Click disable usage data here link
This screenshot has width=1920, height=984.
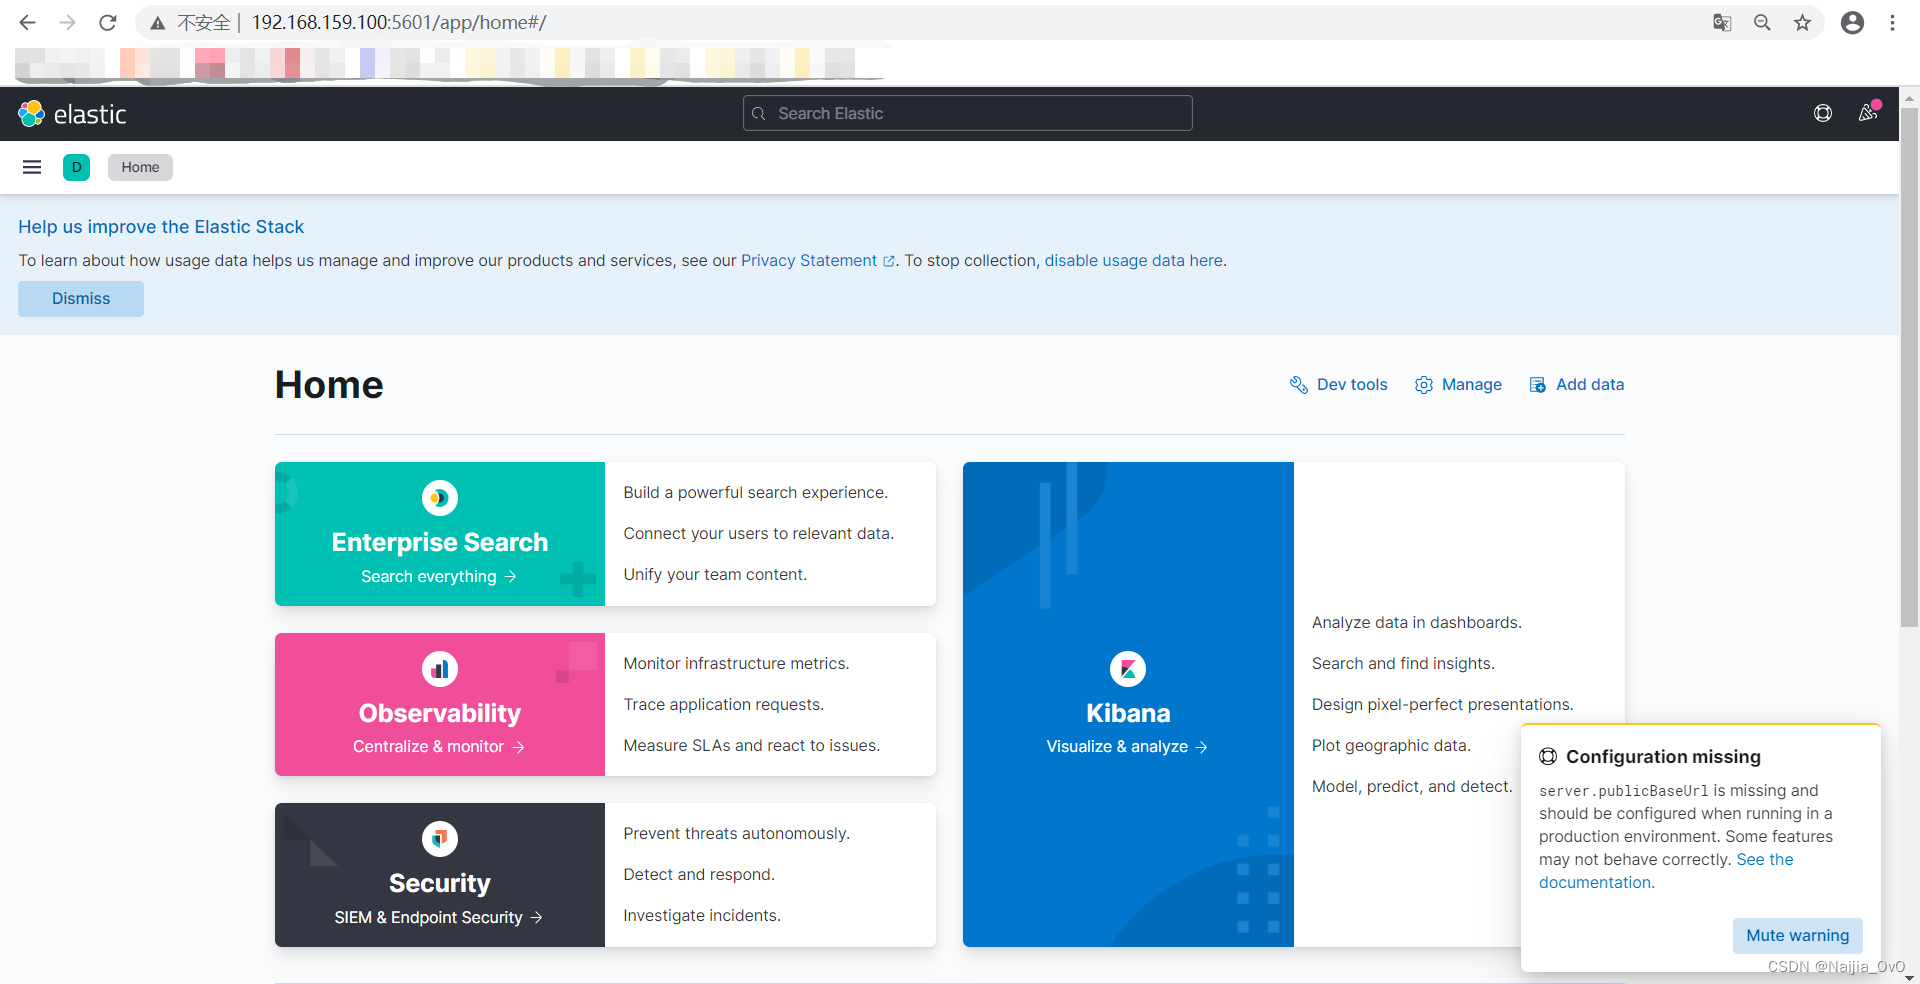pyautogui.click(x=1133, y=260)
